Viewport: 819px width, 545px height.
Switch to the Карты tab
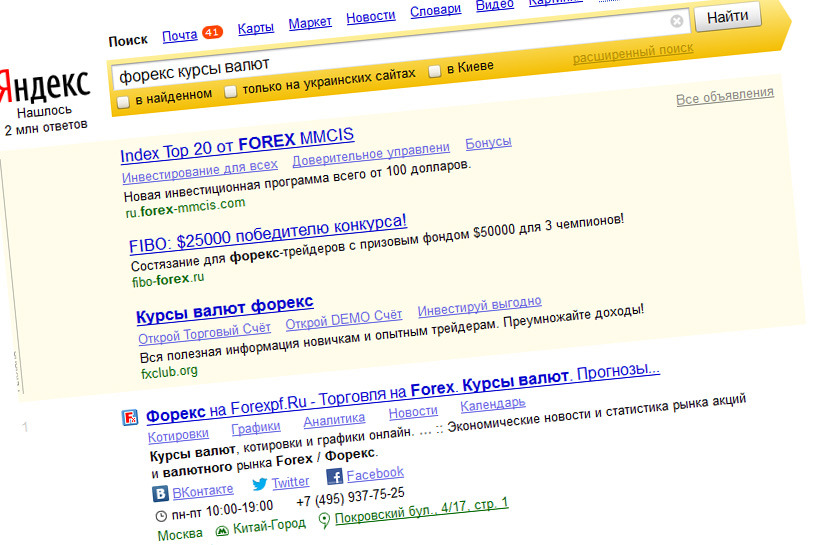pyautogui.click(x=255, y=28)
